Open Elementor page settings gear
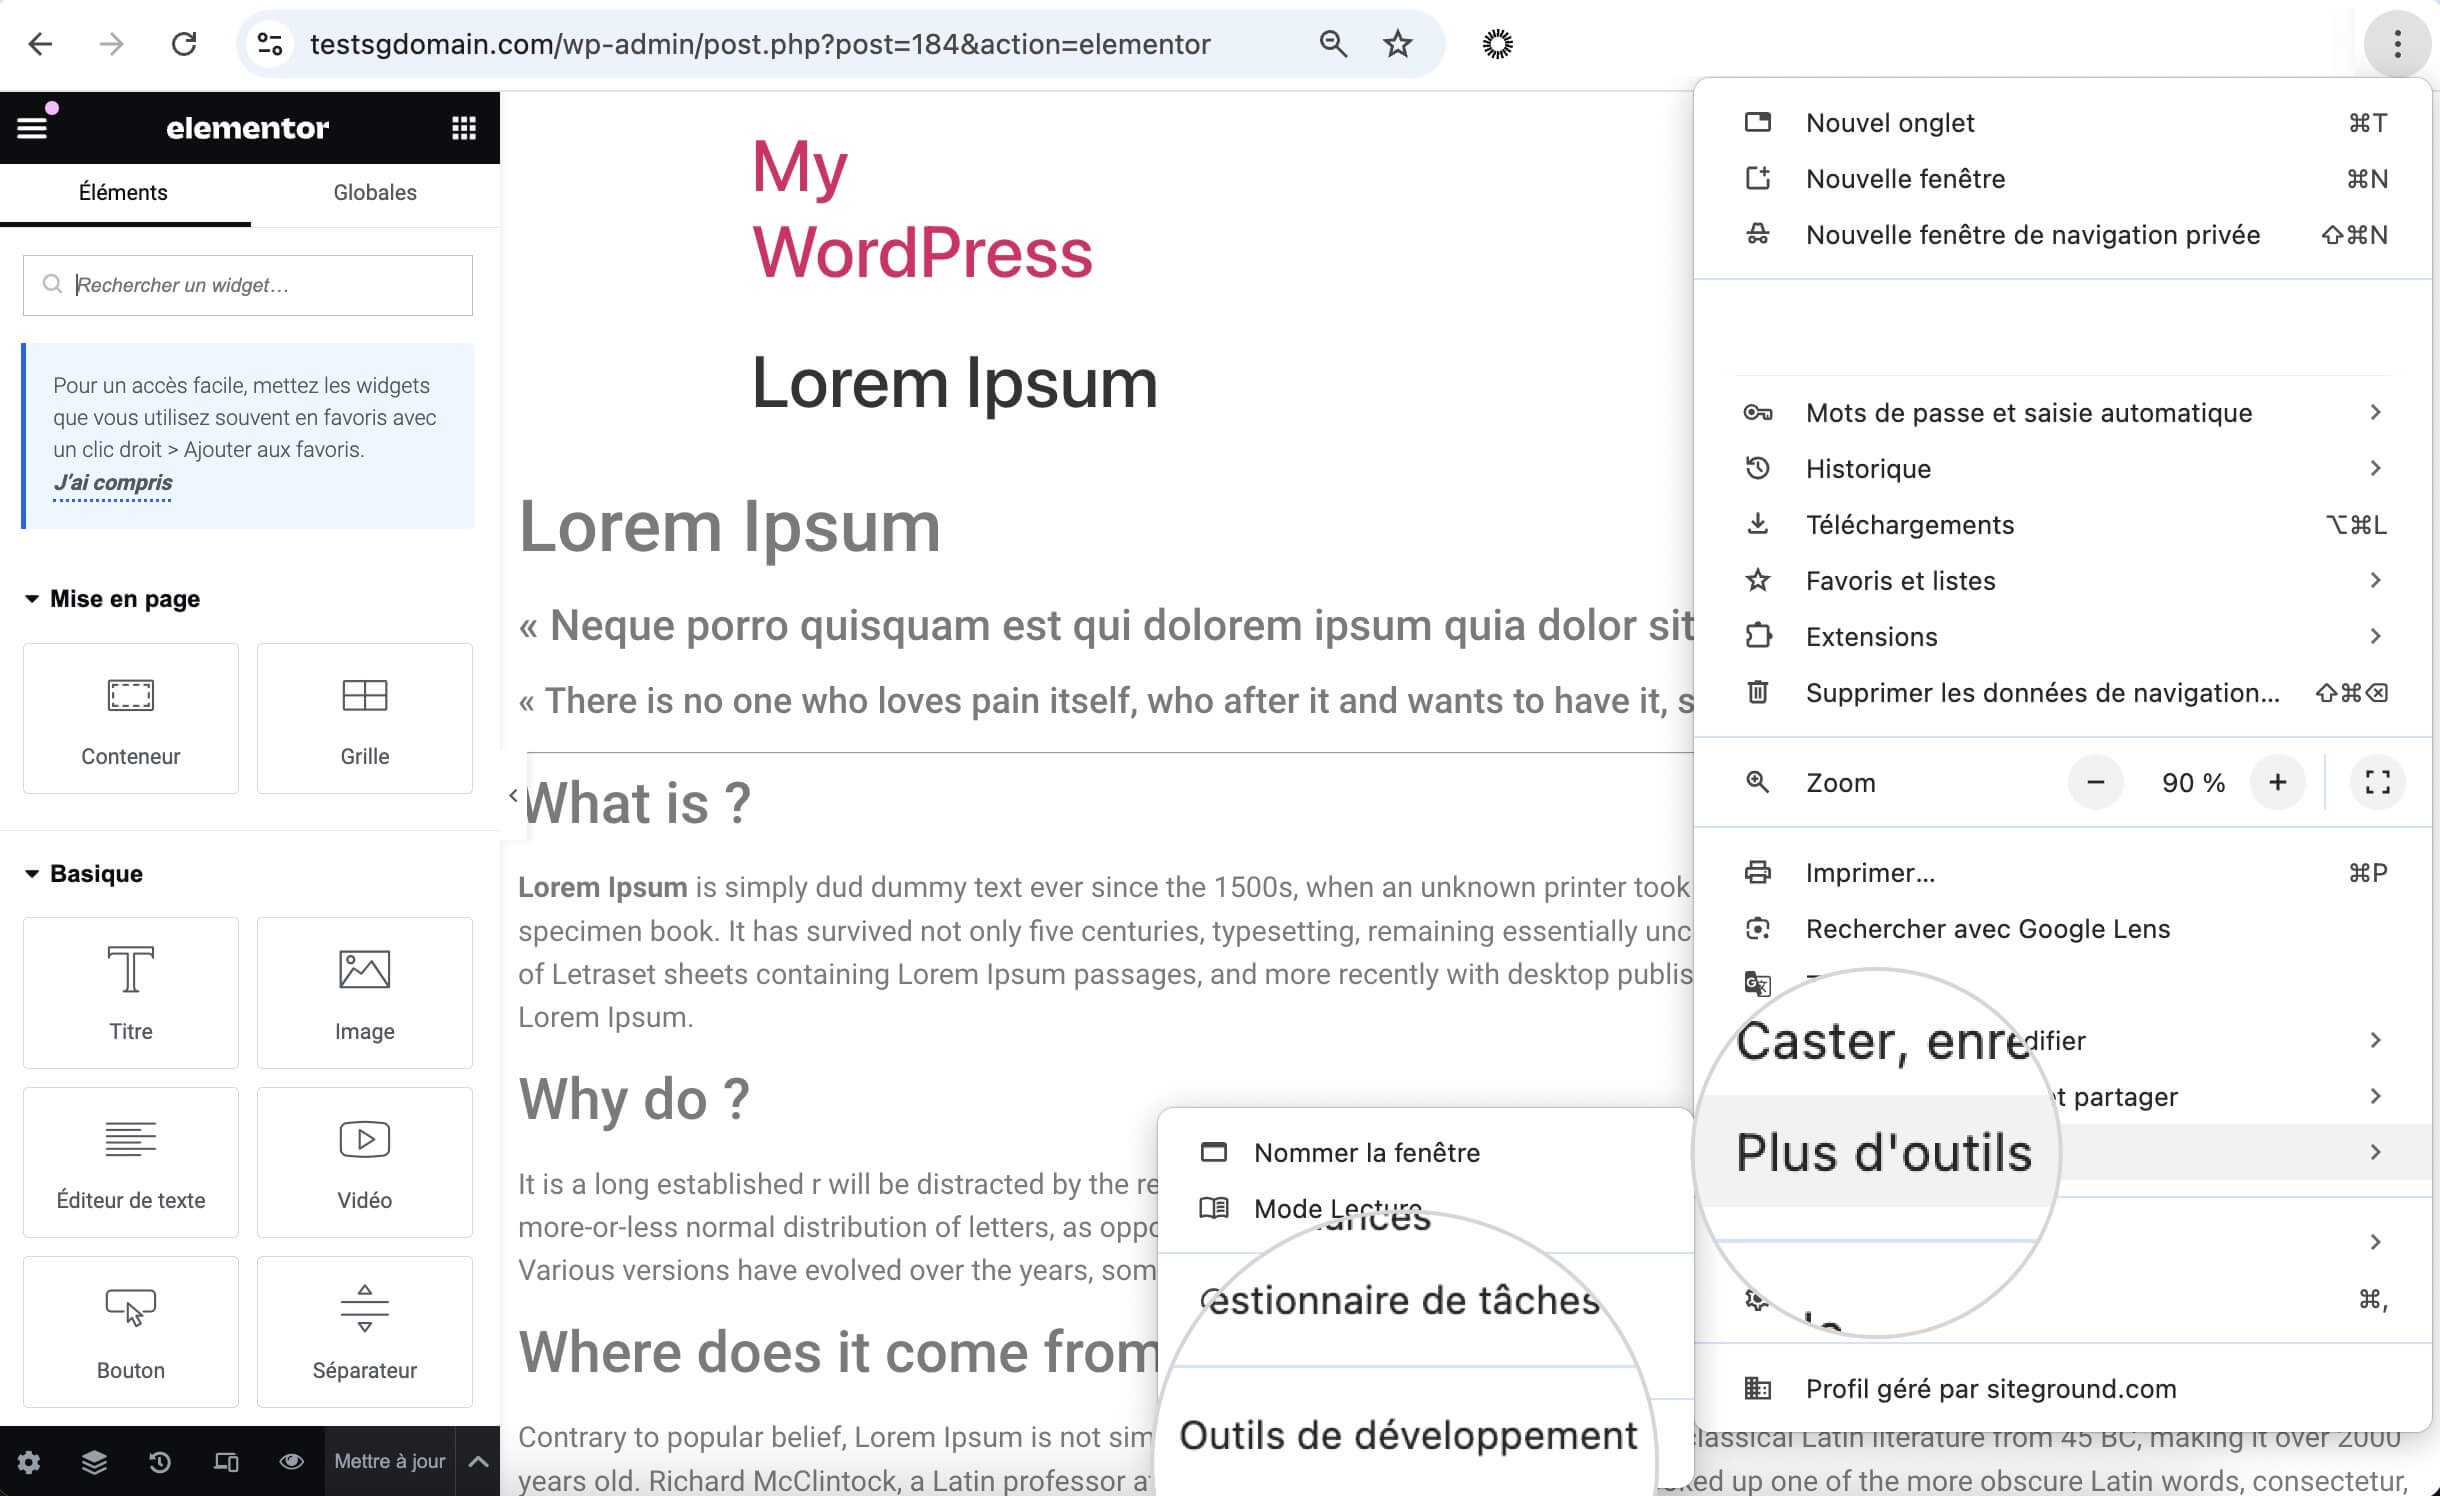The image size is (2440, 1496). coord(29,1462)
